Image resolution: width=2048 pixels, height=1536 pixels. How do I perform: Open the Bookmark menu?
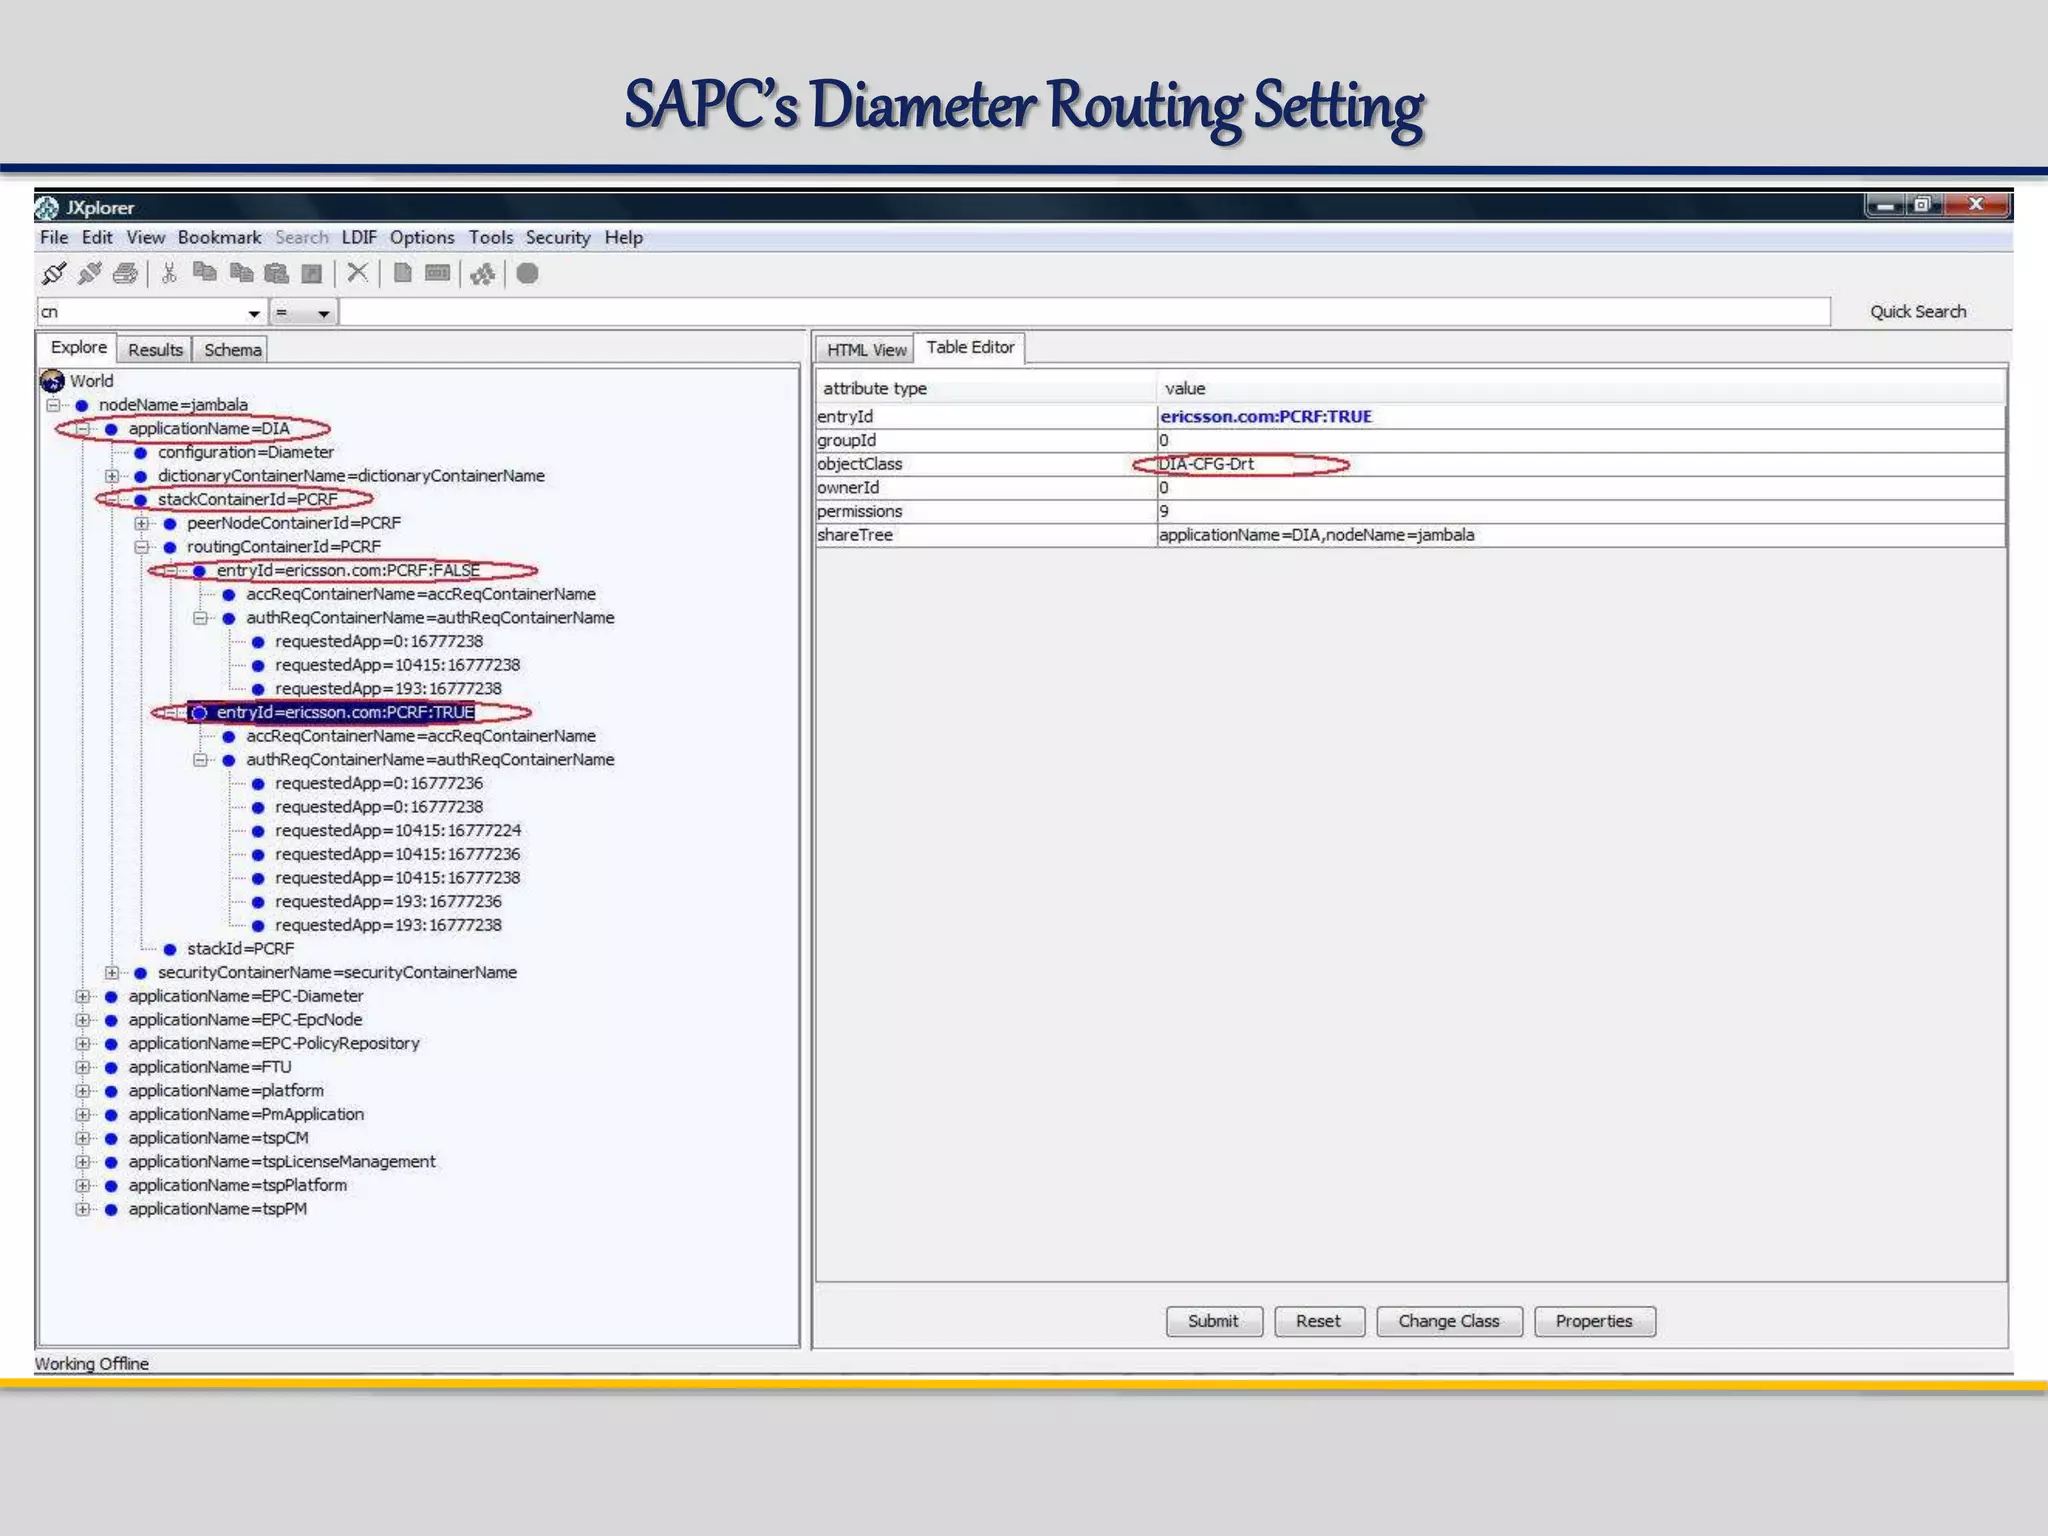click(219, 237)
